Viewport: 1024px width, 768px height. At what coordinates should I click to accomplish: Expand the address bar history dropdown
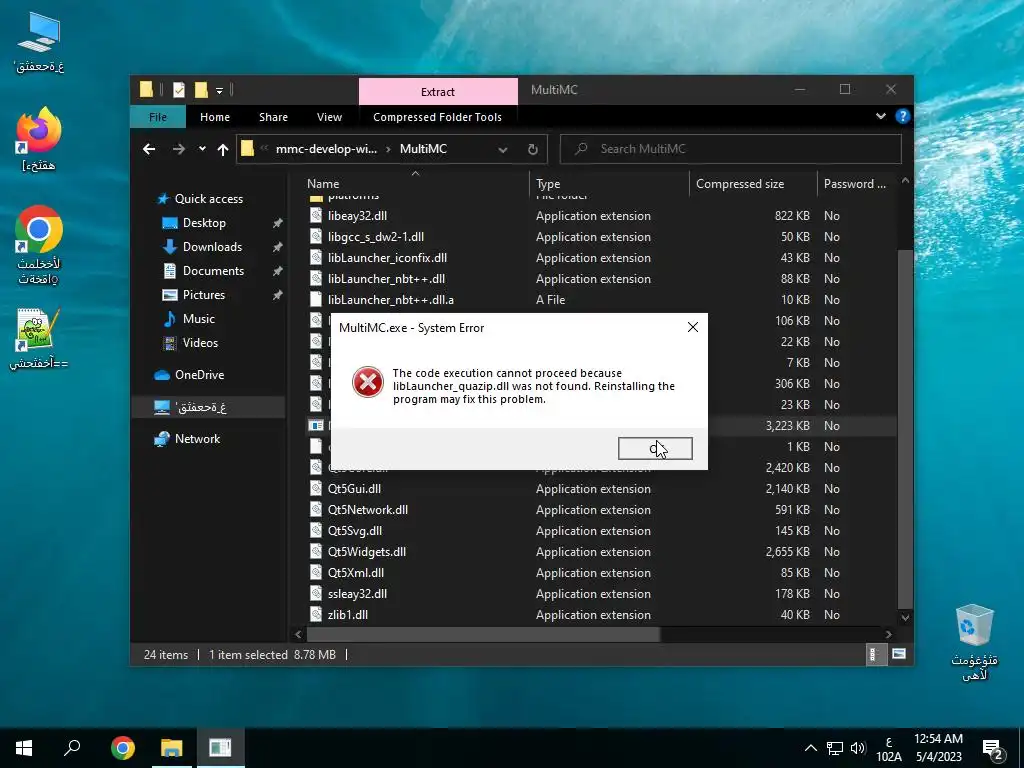coord(503,150)
